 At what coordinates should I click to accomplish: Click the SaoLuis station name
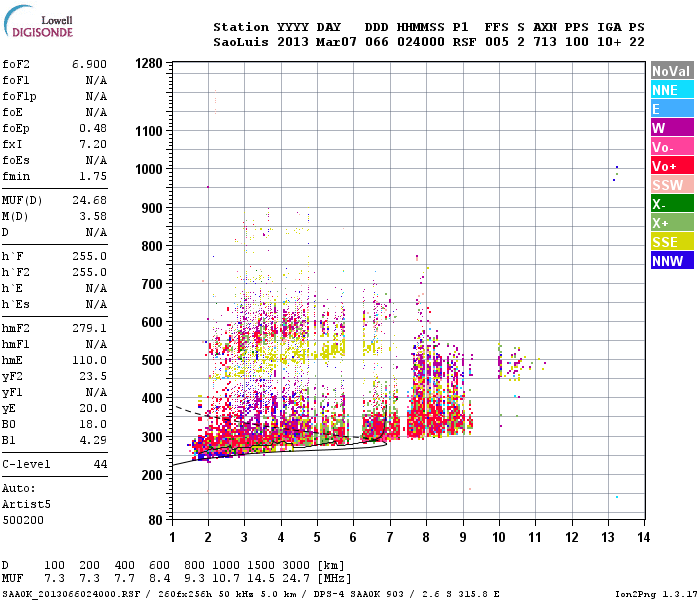pos(241,42)
